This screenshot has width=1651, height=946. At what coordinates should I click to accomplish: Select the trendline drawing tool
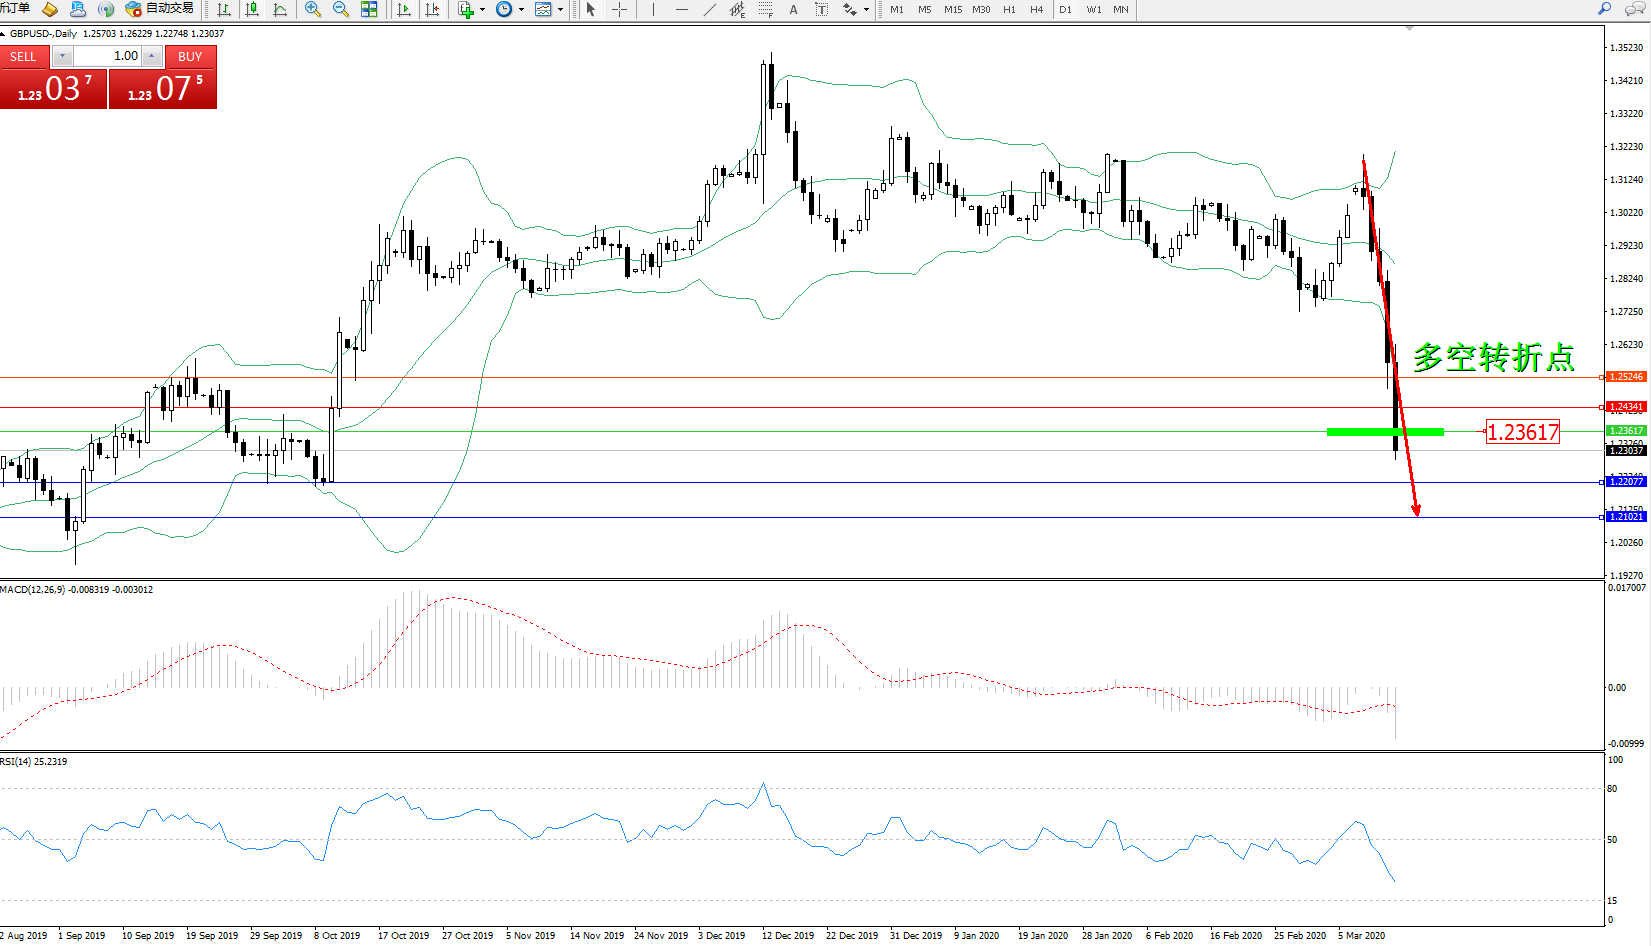tap(709, 9)
